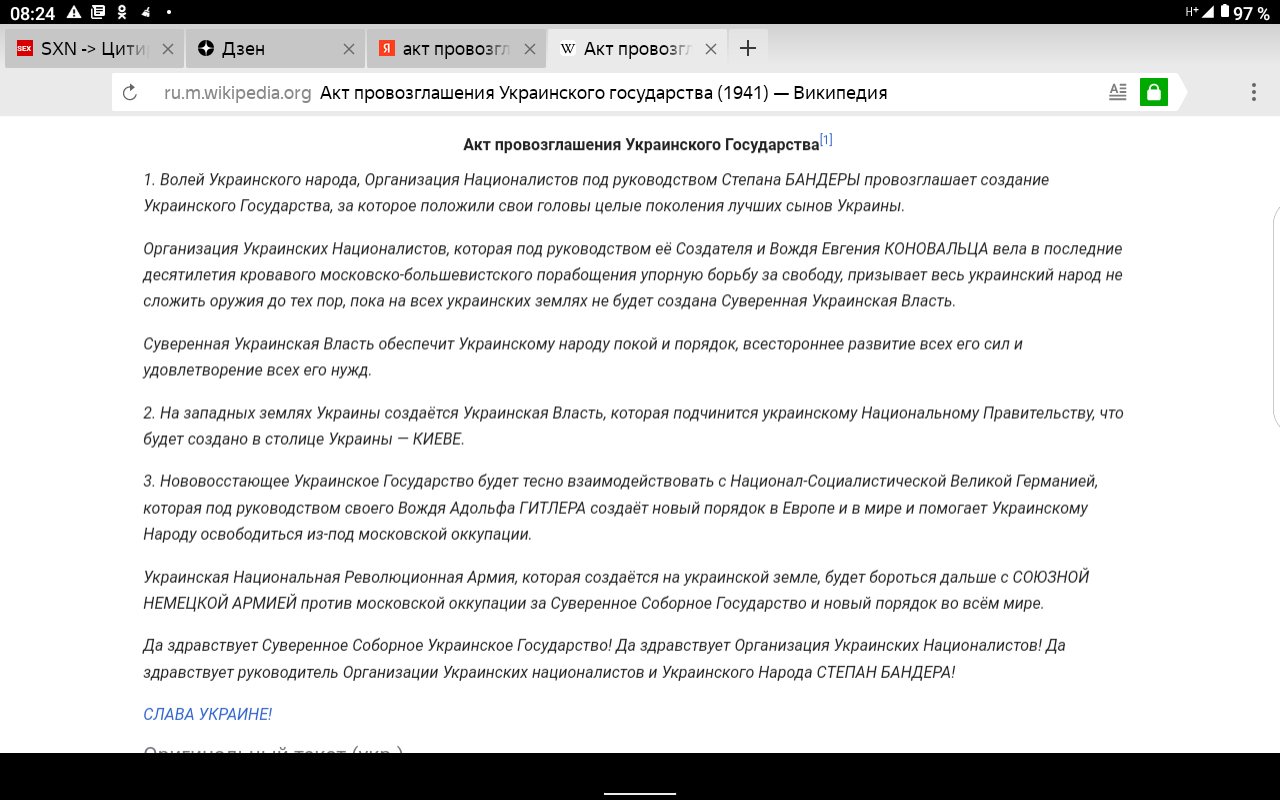Reload the page

coord(129,93)
